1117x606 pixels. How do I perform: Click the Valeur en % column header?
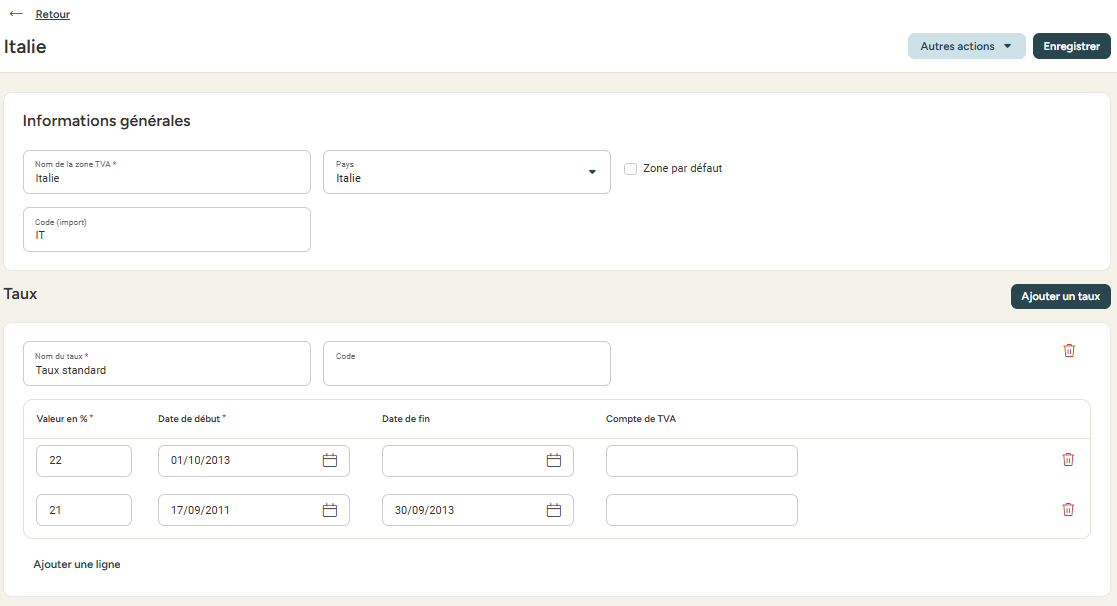pyautogui.click(x=64, y=419)
